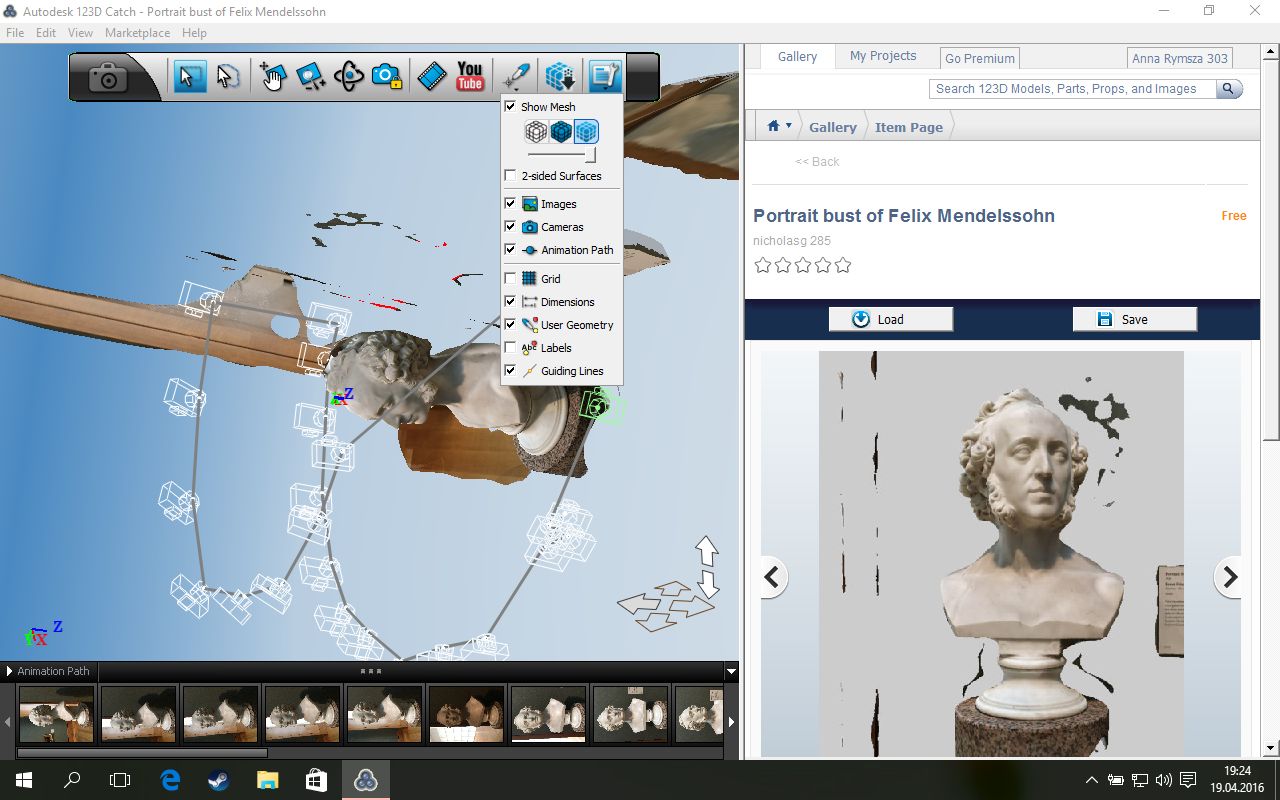Click the large camera capture icon

108,77
